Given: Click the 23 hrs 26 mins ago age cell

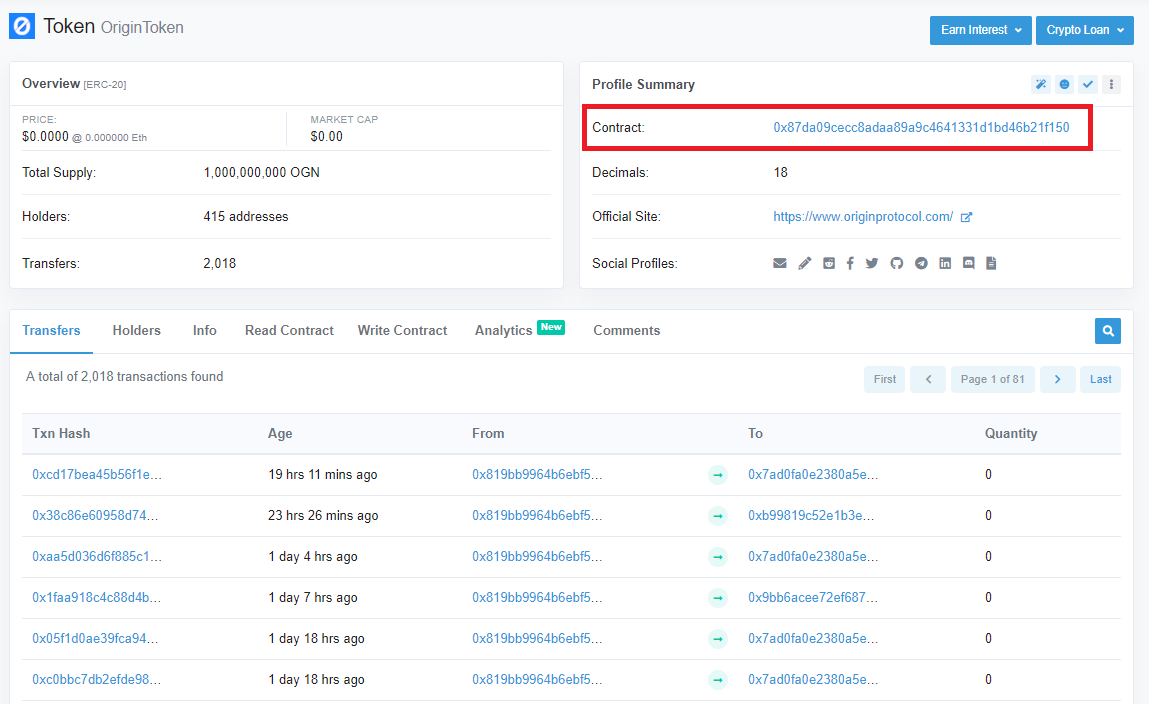Looking at the screenshot, I should 323,516.
